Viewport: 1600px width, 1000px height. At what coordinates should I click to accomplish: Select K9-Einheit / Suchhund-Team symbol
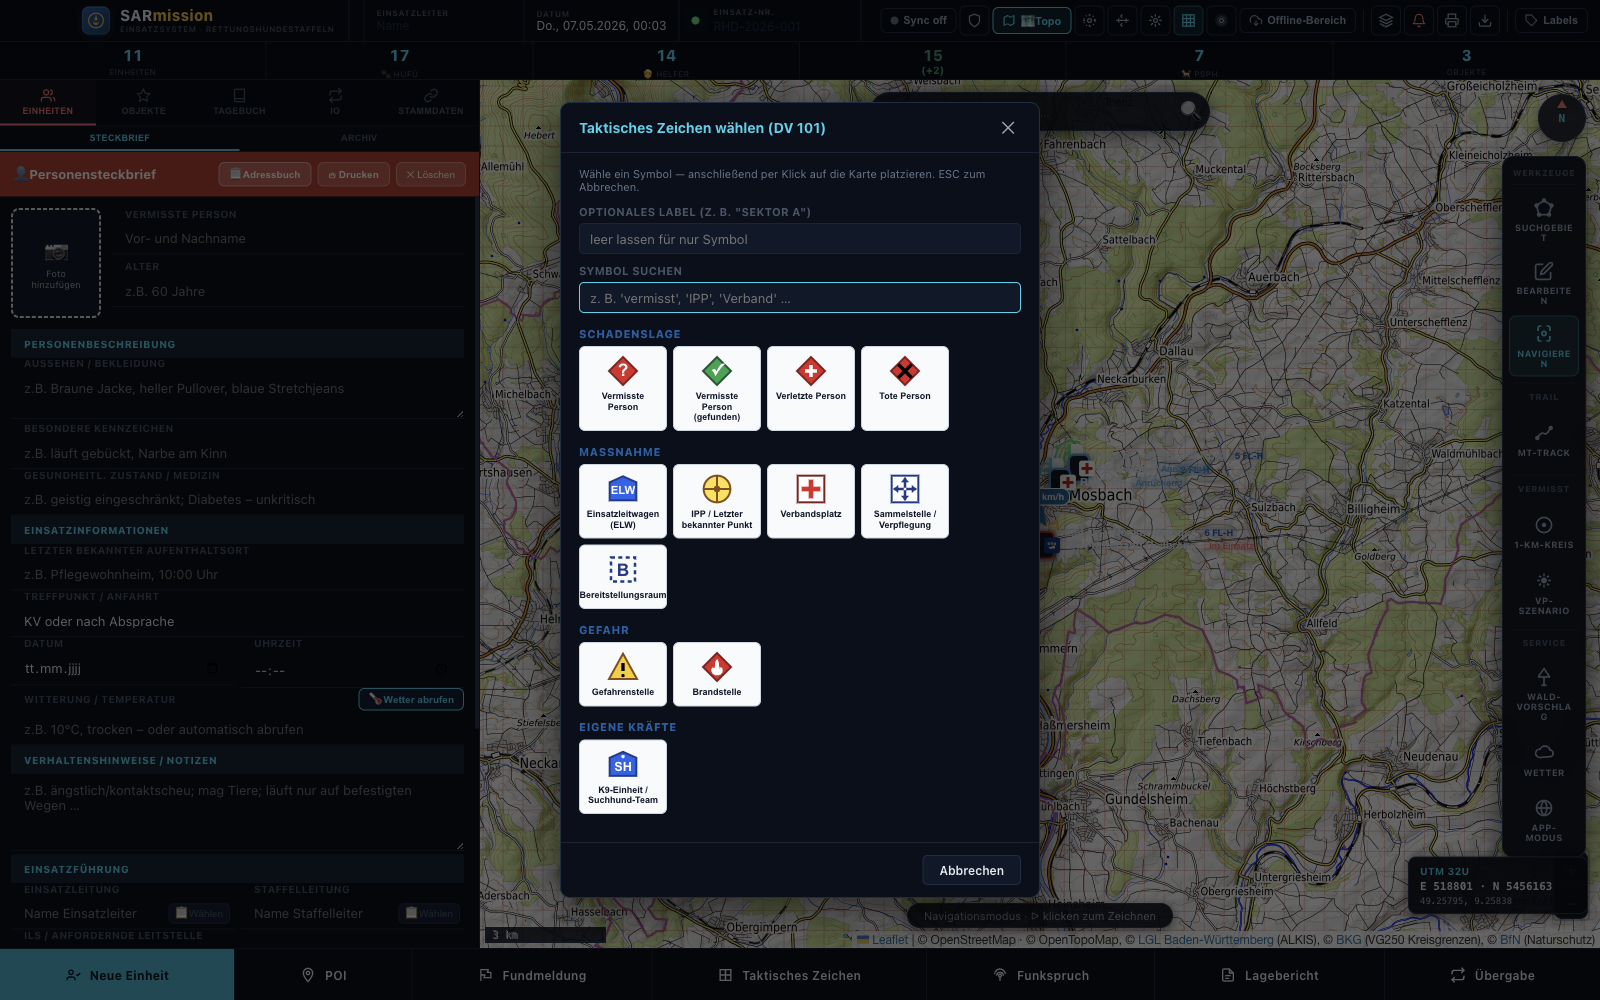[x=623, y=777]
